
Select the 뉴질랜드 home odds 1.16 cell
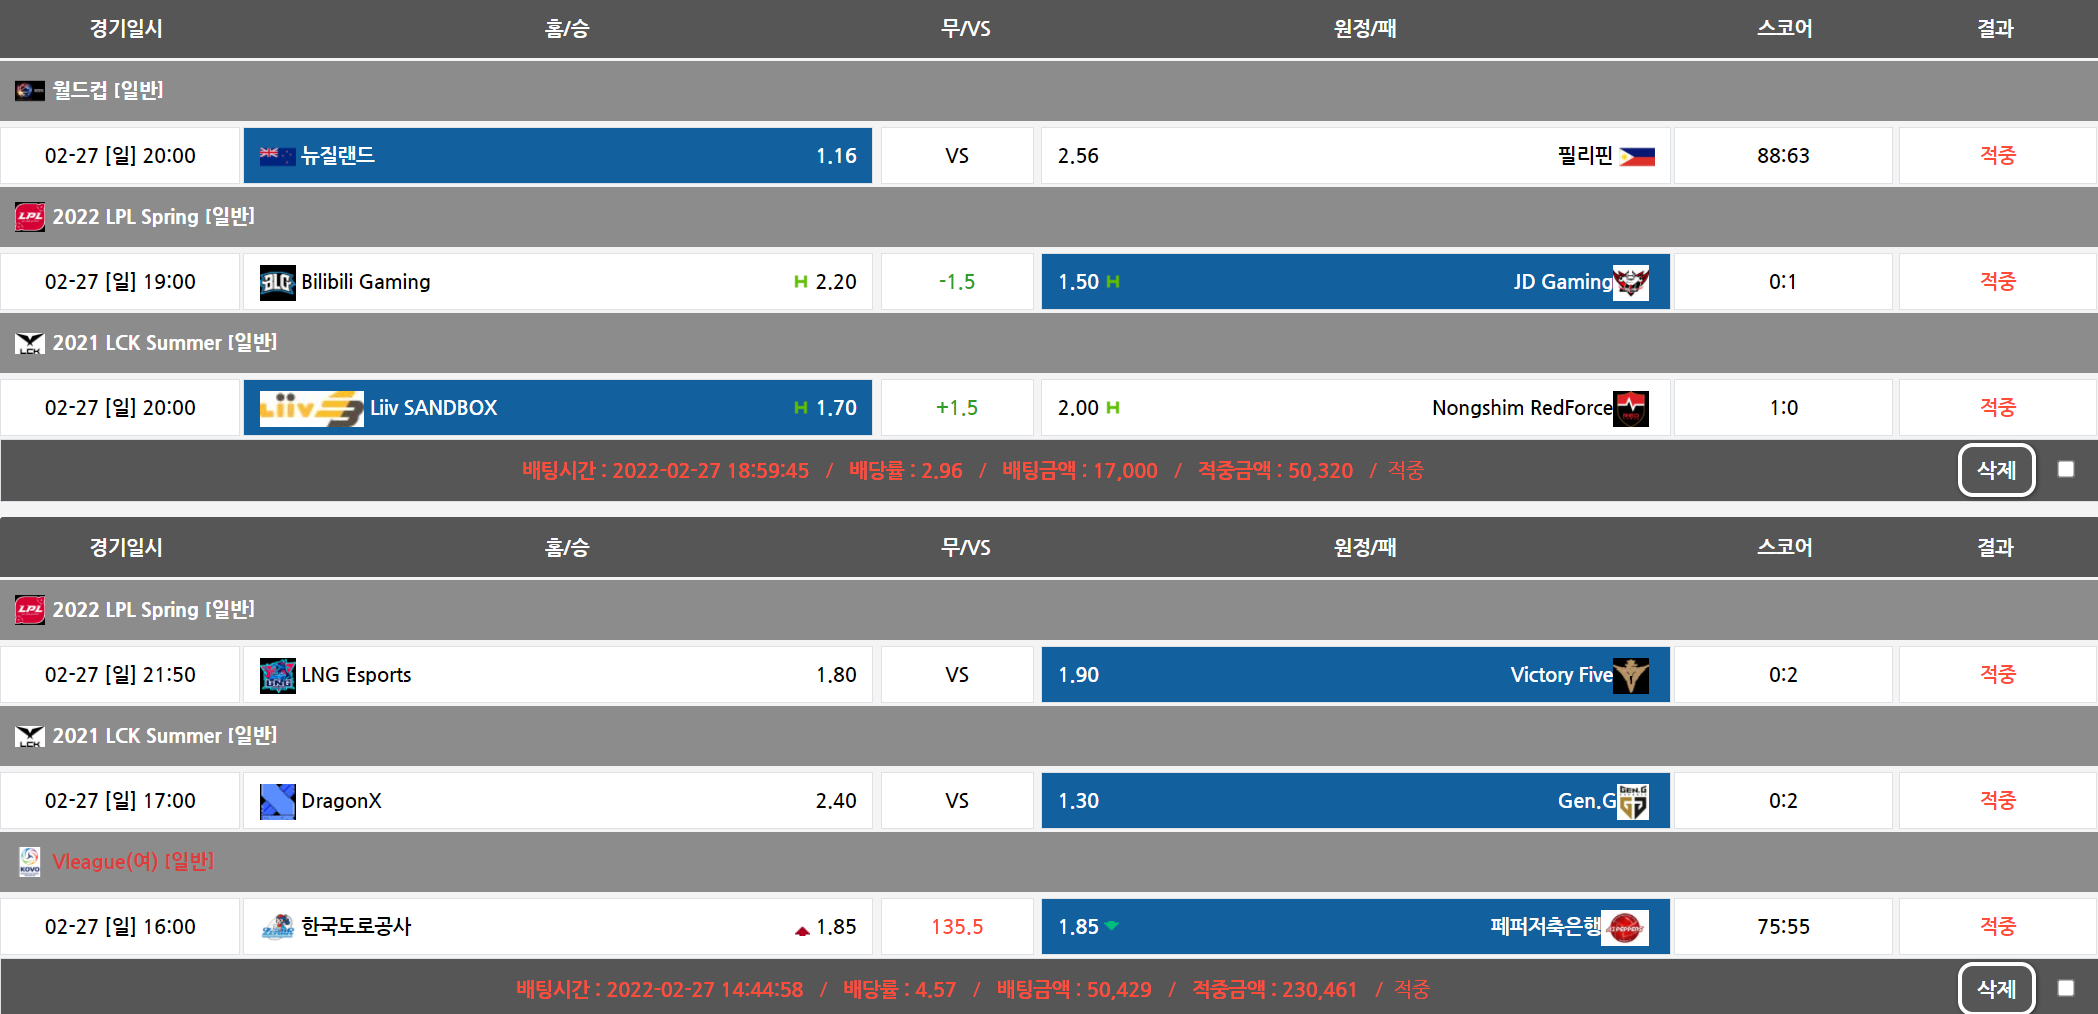click(557, 156)
